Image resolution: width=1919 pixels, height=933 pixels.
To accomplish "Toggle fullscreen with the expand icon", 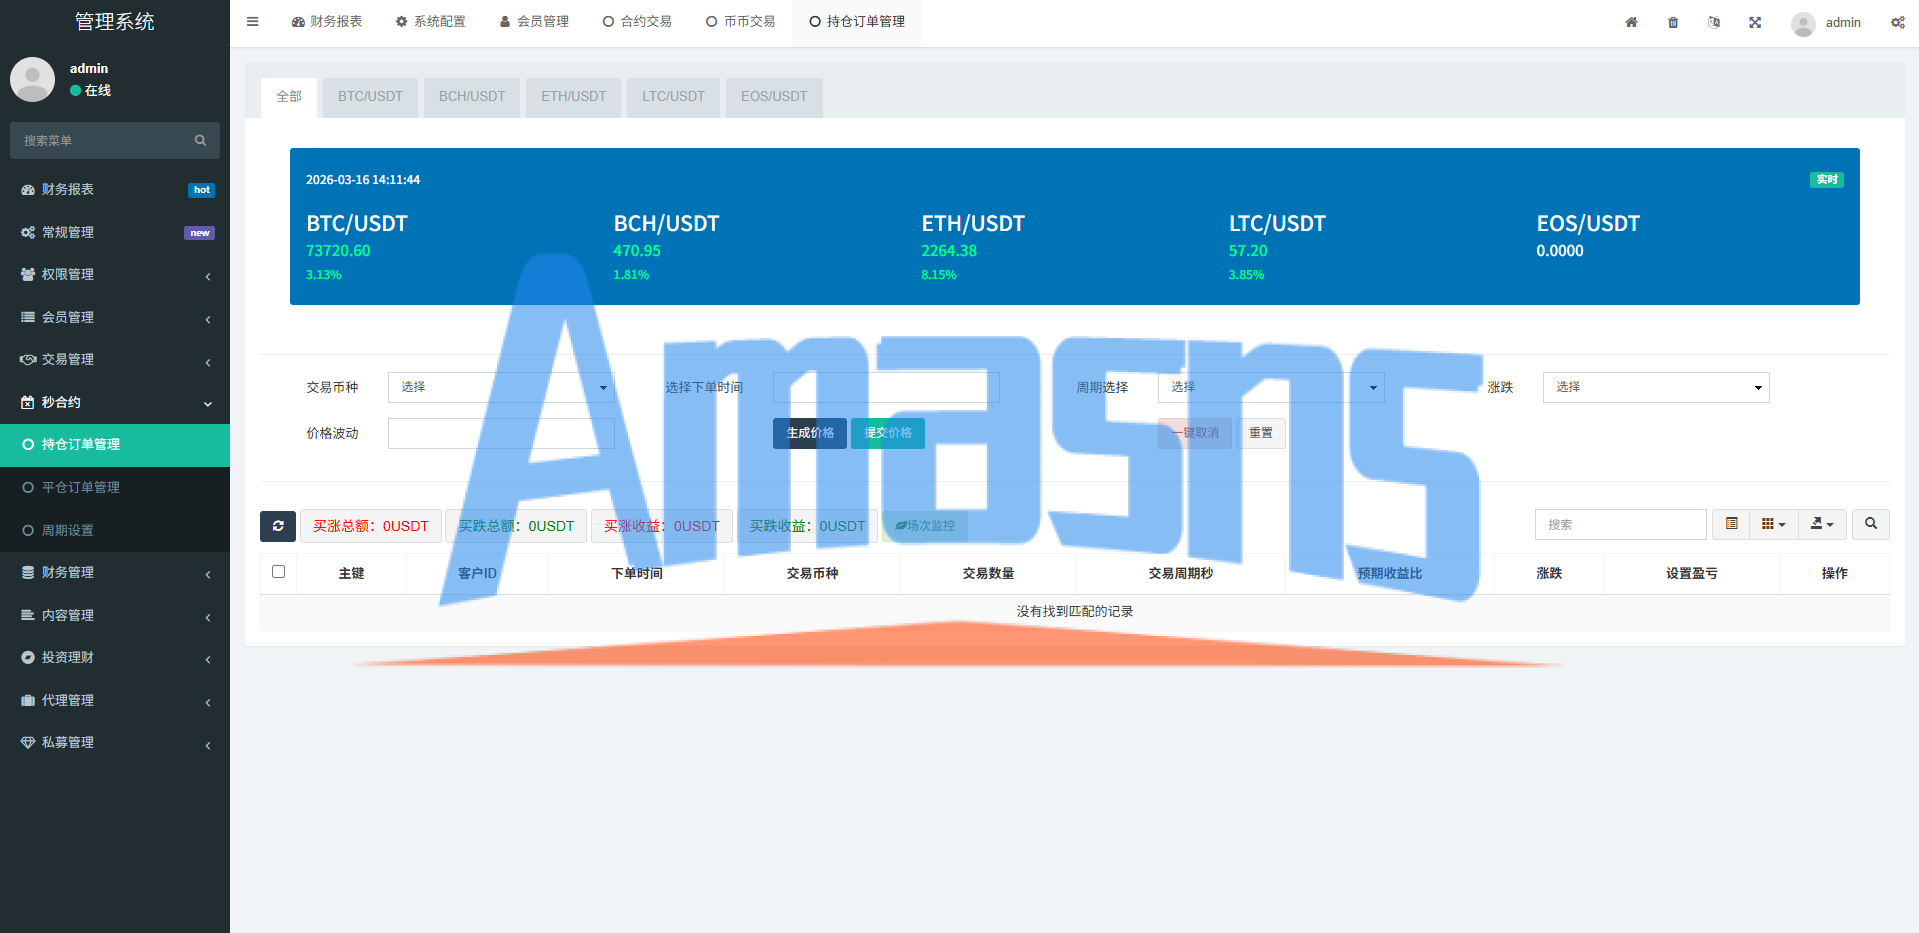I will click(x=1755, y=22).
